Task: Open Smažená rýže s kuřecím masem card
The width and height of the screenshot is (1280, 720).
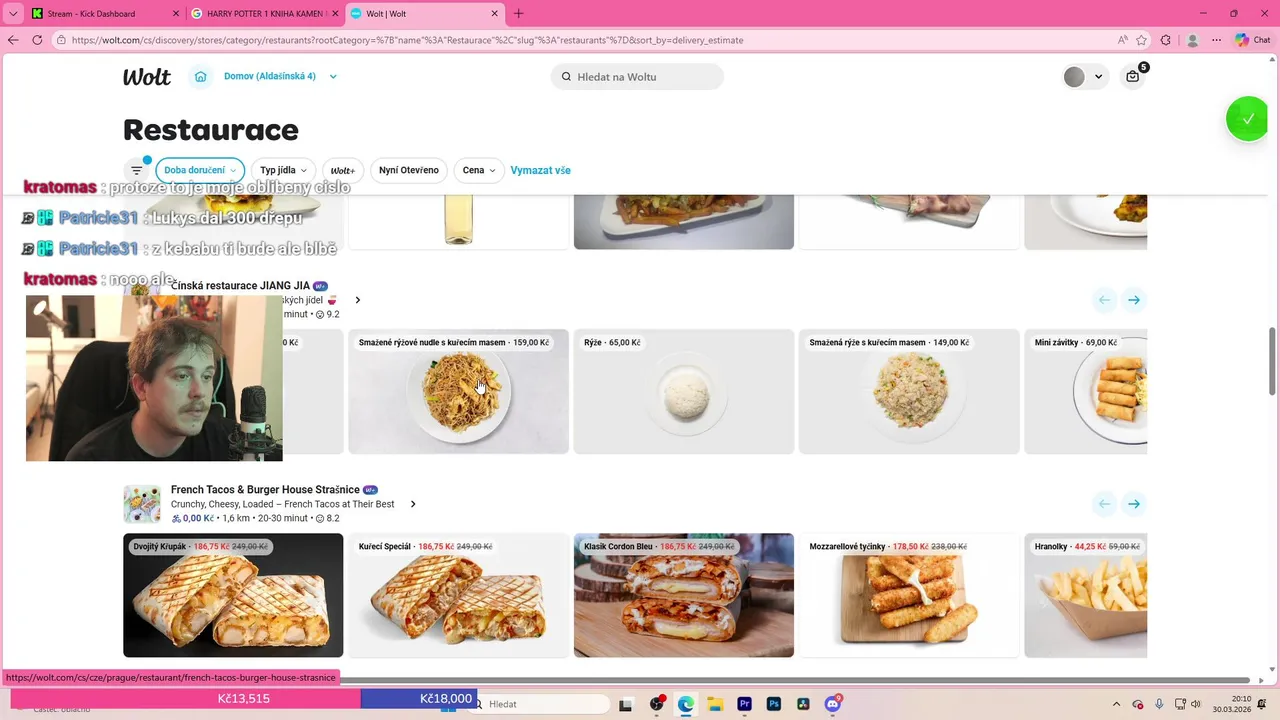Action: coord(909,392)
